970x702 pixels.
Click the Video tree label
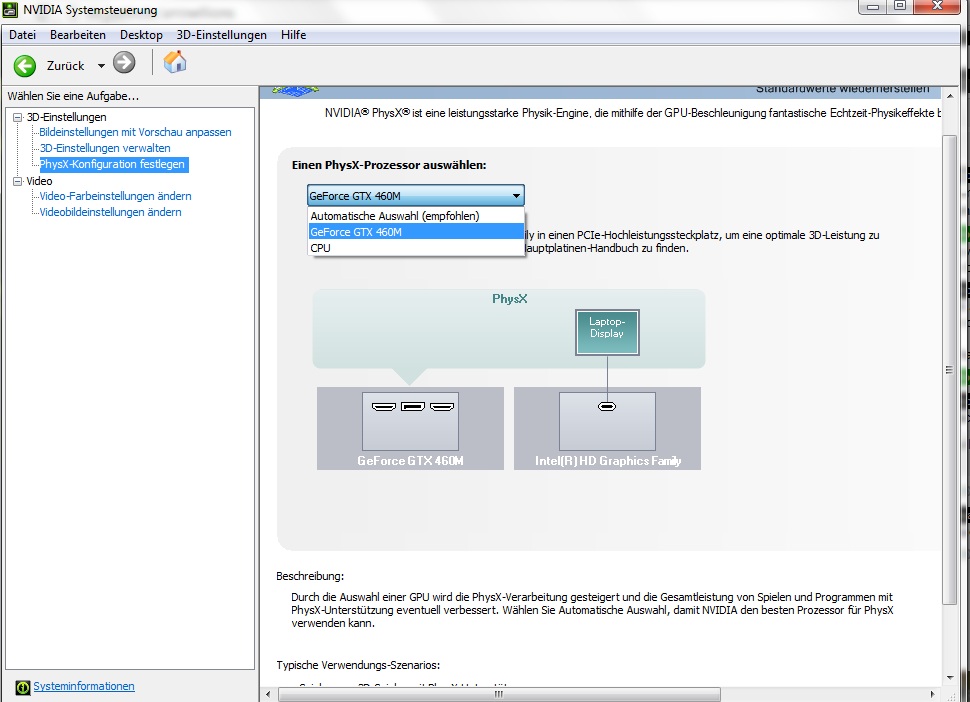[x=39, y=181]
